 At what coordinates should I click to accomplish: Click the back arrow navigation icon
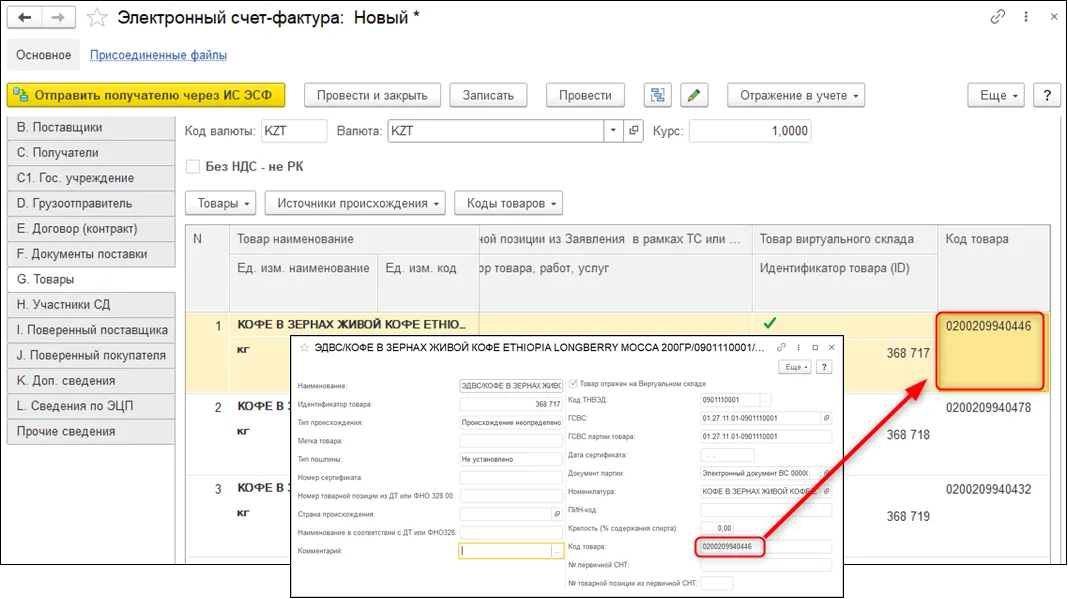coord(25,18)
